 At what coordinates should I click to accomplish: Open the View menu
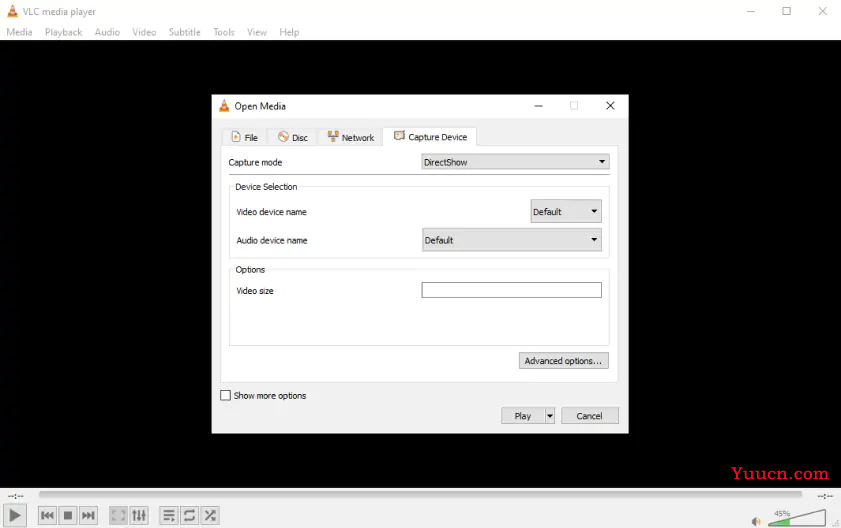(x=257, y=32)
